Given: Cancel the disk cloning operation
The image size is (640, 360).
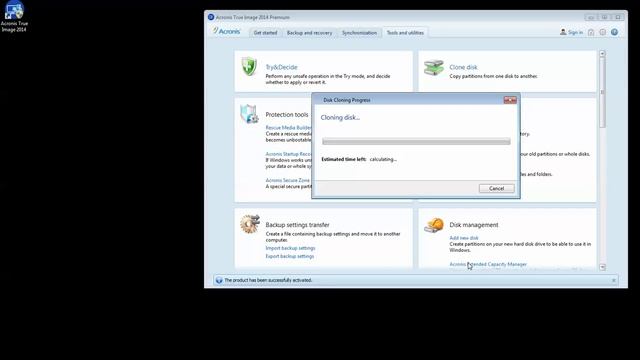Looking at the screenshot, I should (496, 188).
